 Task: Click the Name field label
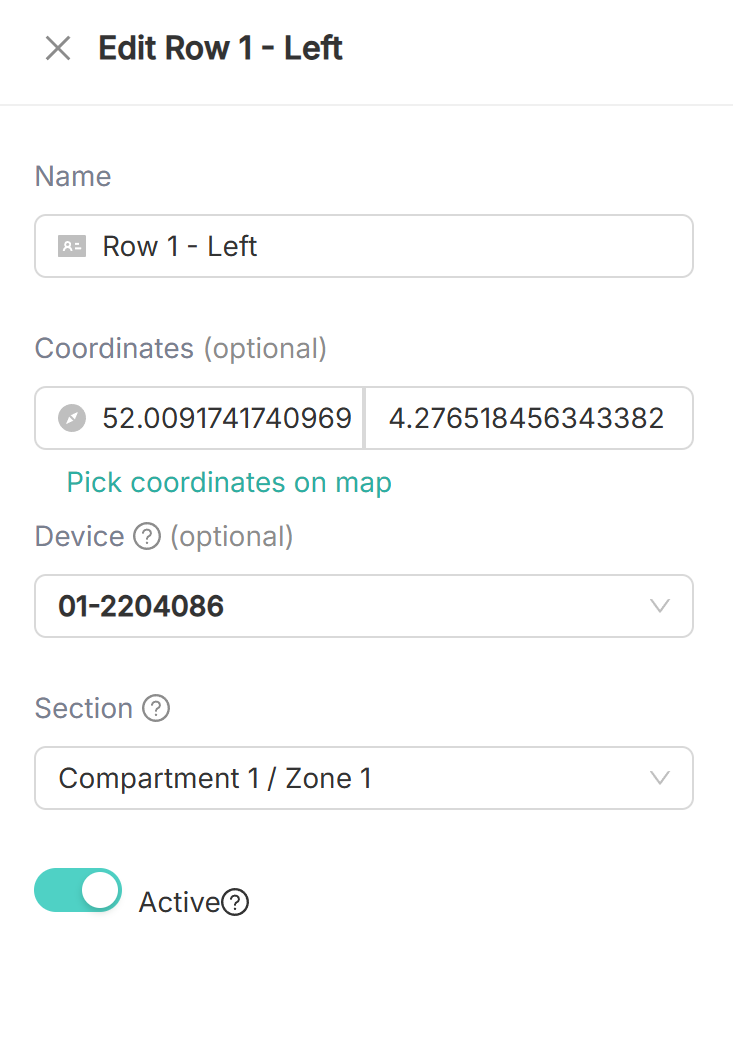pos(73,177)
